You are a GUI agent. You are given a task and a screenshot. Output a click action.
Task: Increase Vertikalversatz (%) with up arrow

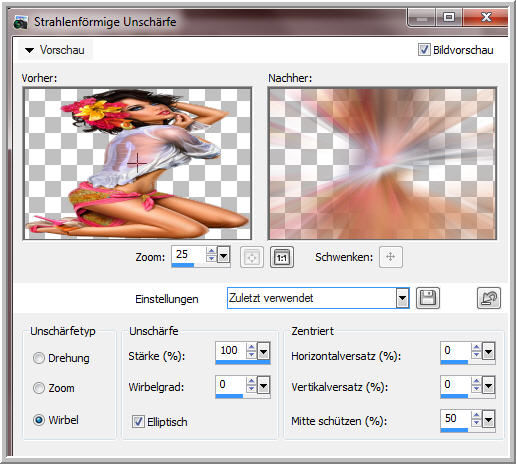click(476, 382)
